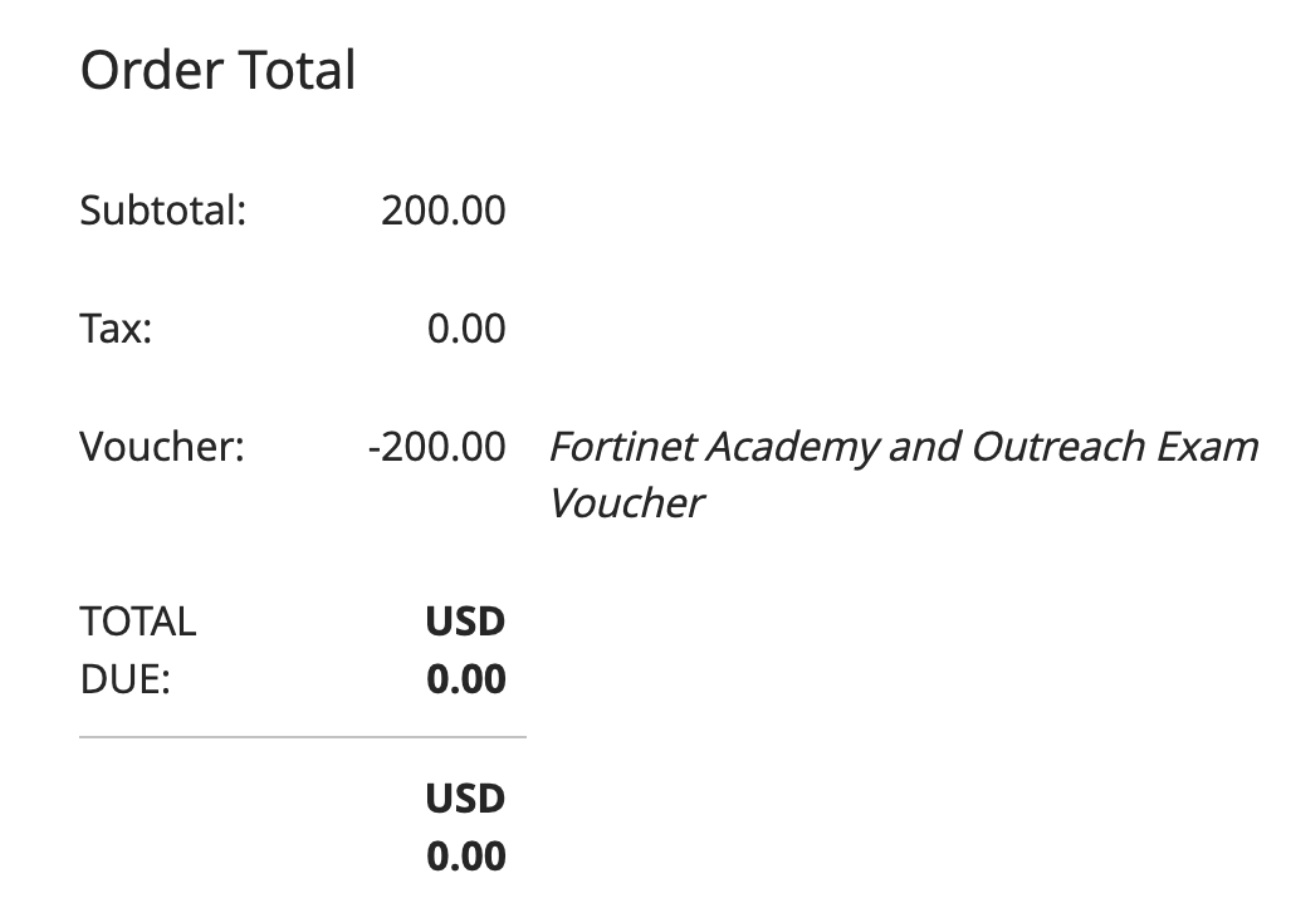Select the -200.00 voucher discount amount
Image resolution: width=1310 pixels, height=922 pixels.
[437, 446]
